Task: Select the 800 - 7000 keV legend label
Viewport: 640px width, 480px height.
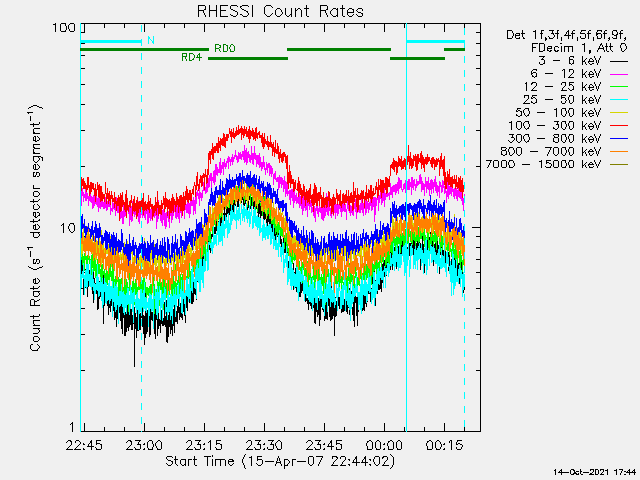Action: (x=551, y=151)
